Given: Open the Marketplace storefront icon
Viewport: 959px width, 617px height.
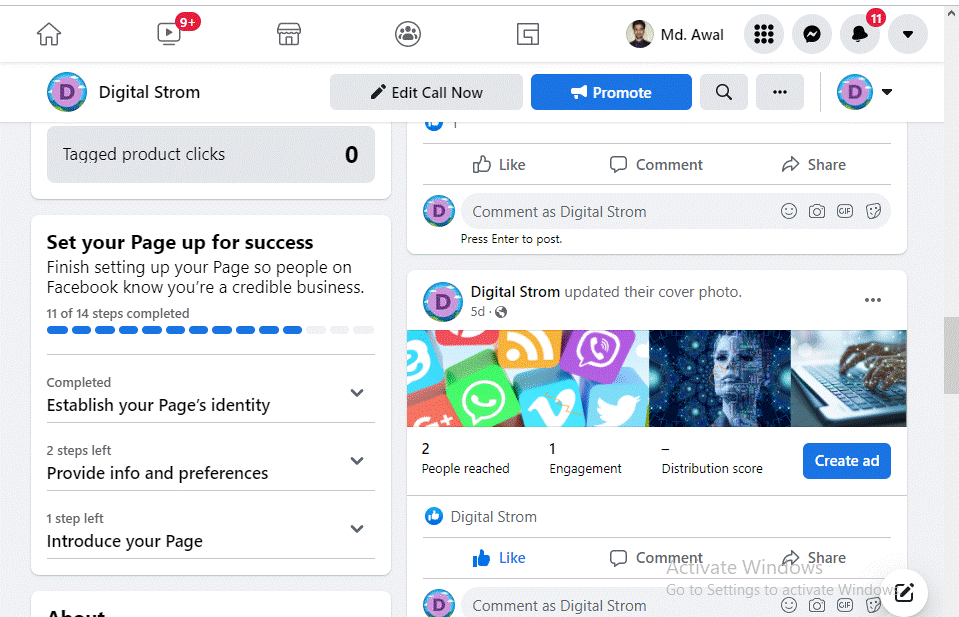Looking at the screenshot, I should [x=288, y=33].
